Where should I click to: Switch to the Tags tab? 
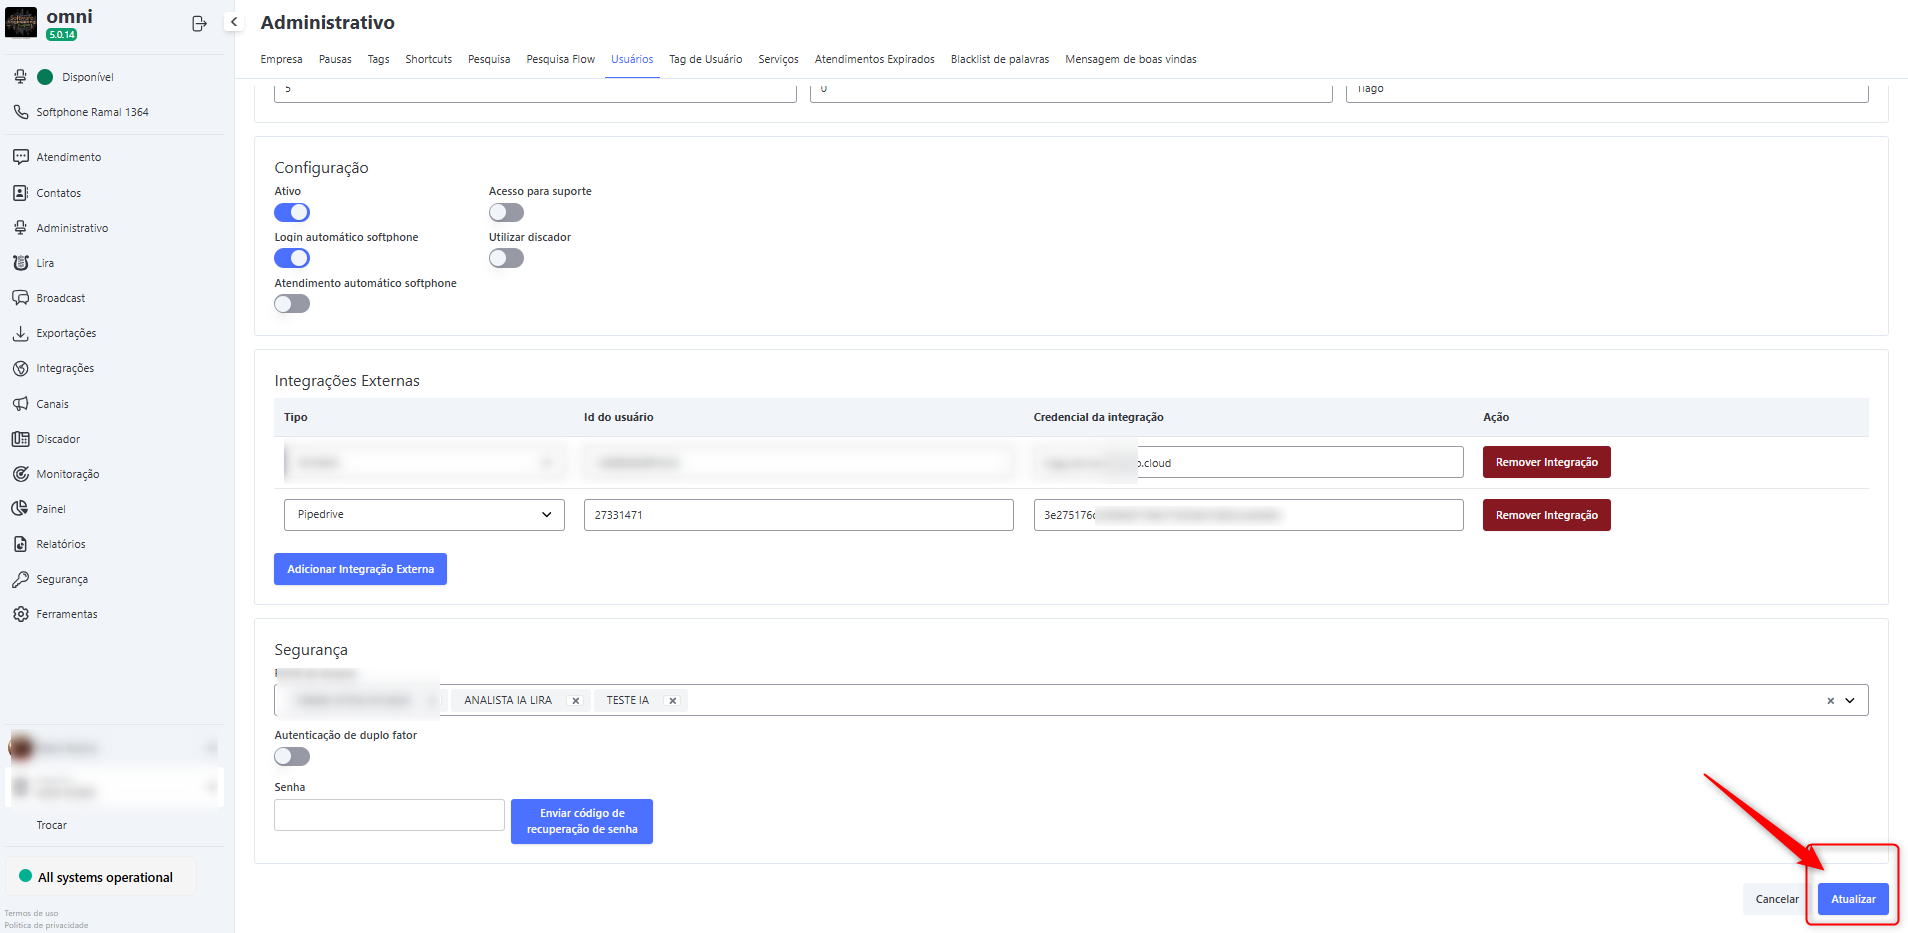click(378, 59)
